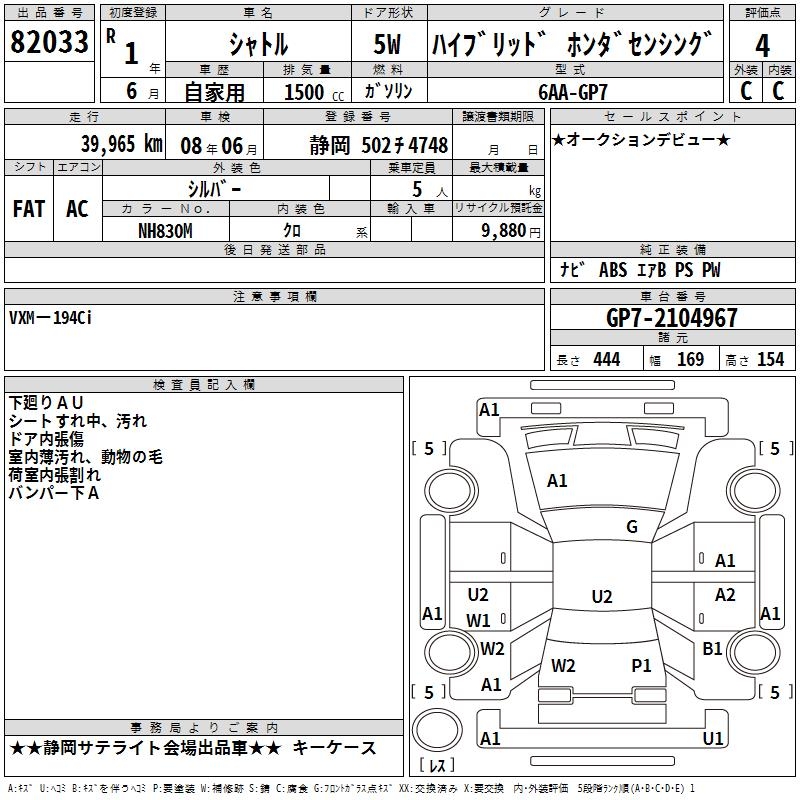Screen dimensions: 800x800
Task: Select the equipment line ナビ ABS エアB PS PW
Action: click(640, 270)
